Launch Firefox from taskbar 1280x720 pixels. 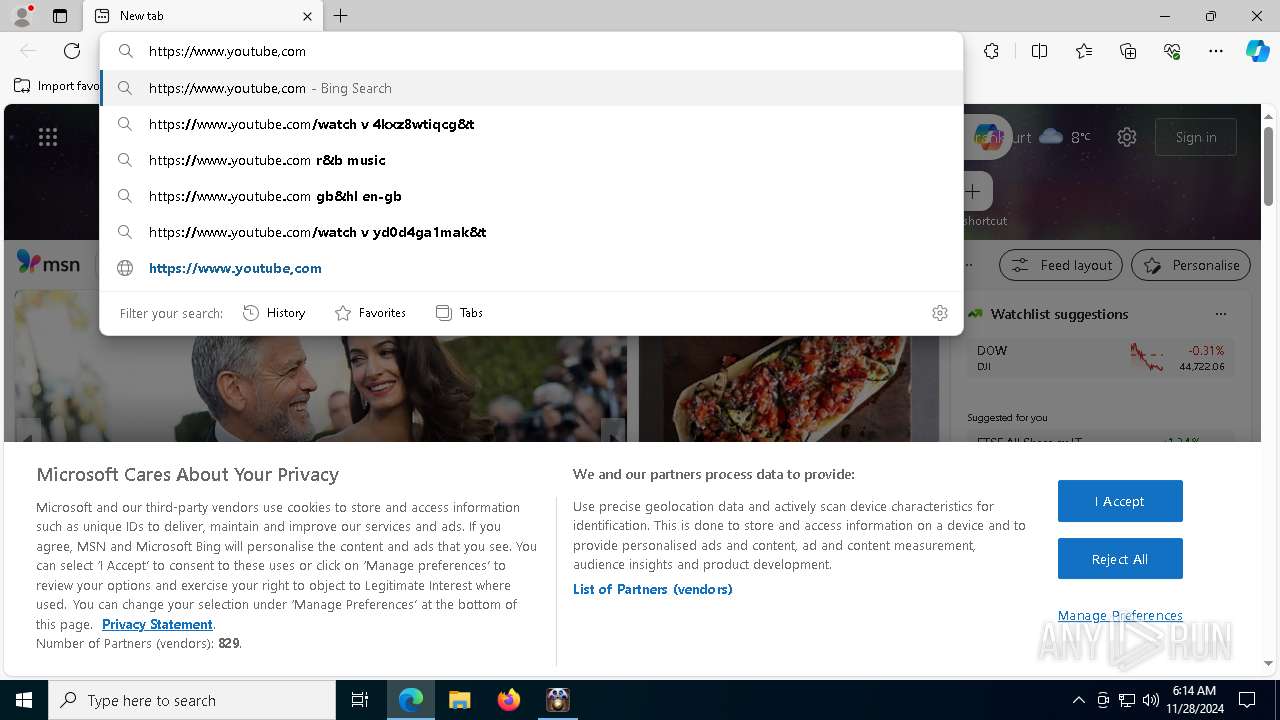pos(508,700)
